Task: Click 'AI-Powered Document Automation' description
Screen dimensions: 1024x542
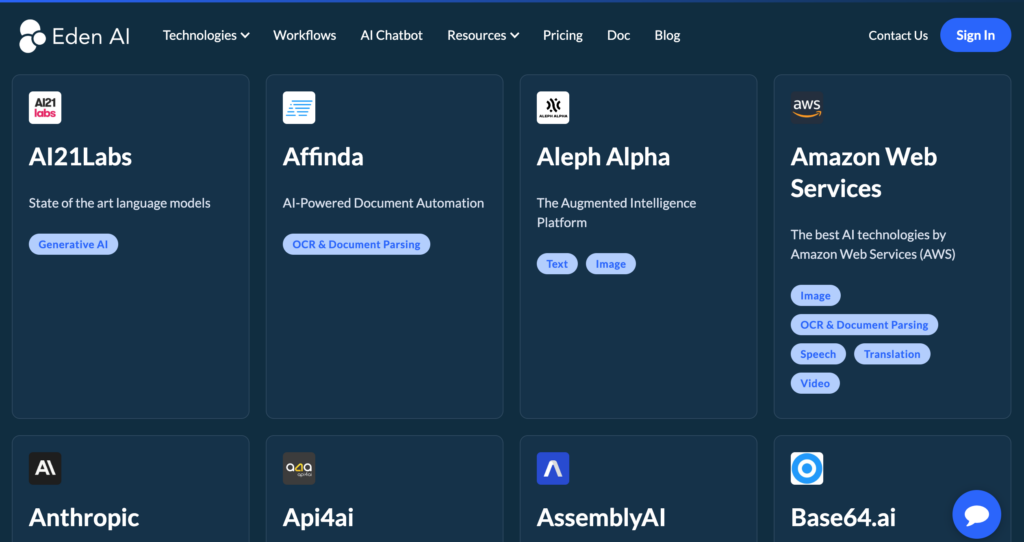Action: pyautogui.click(x=383, y=203)
